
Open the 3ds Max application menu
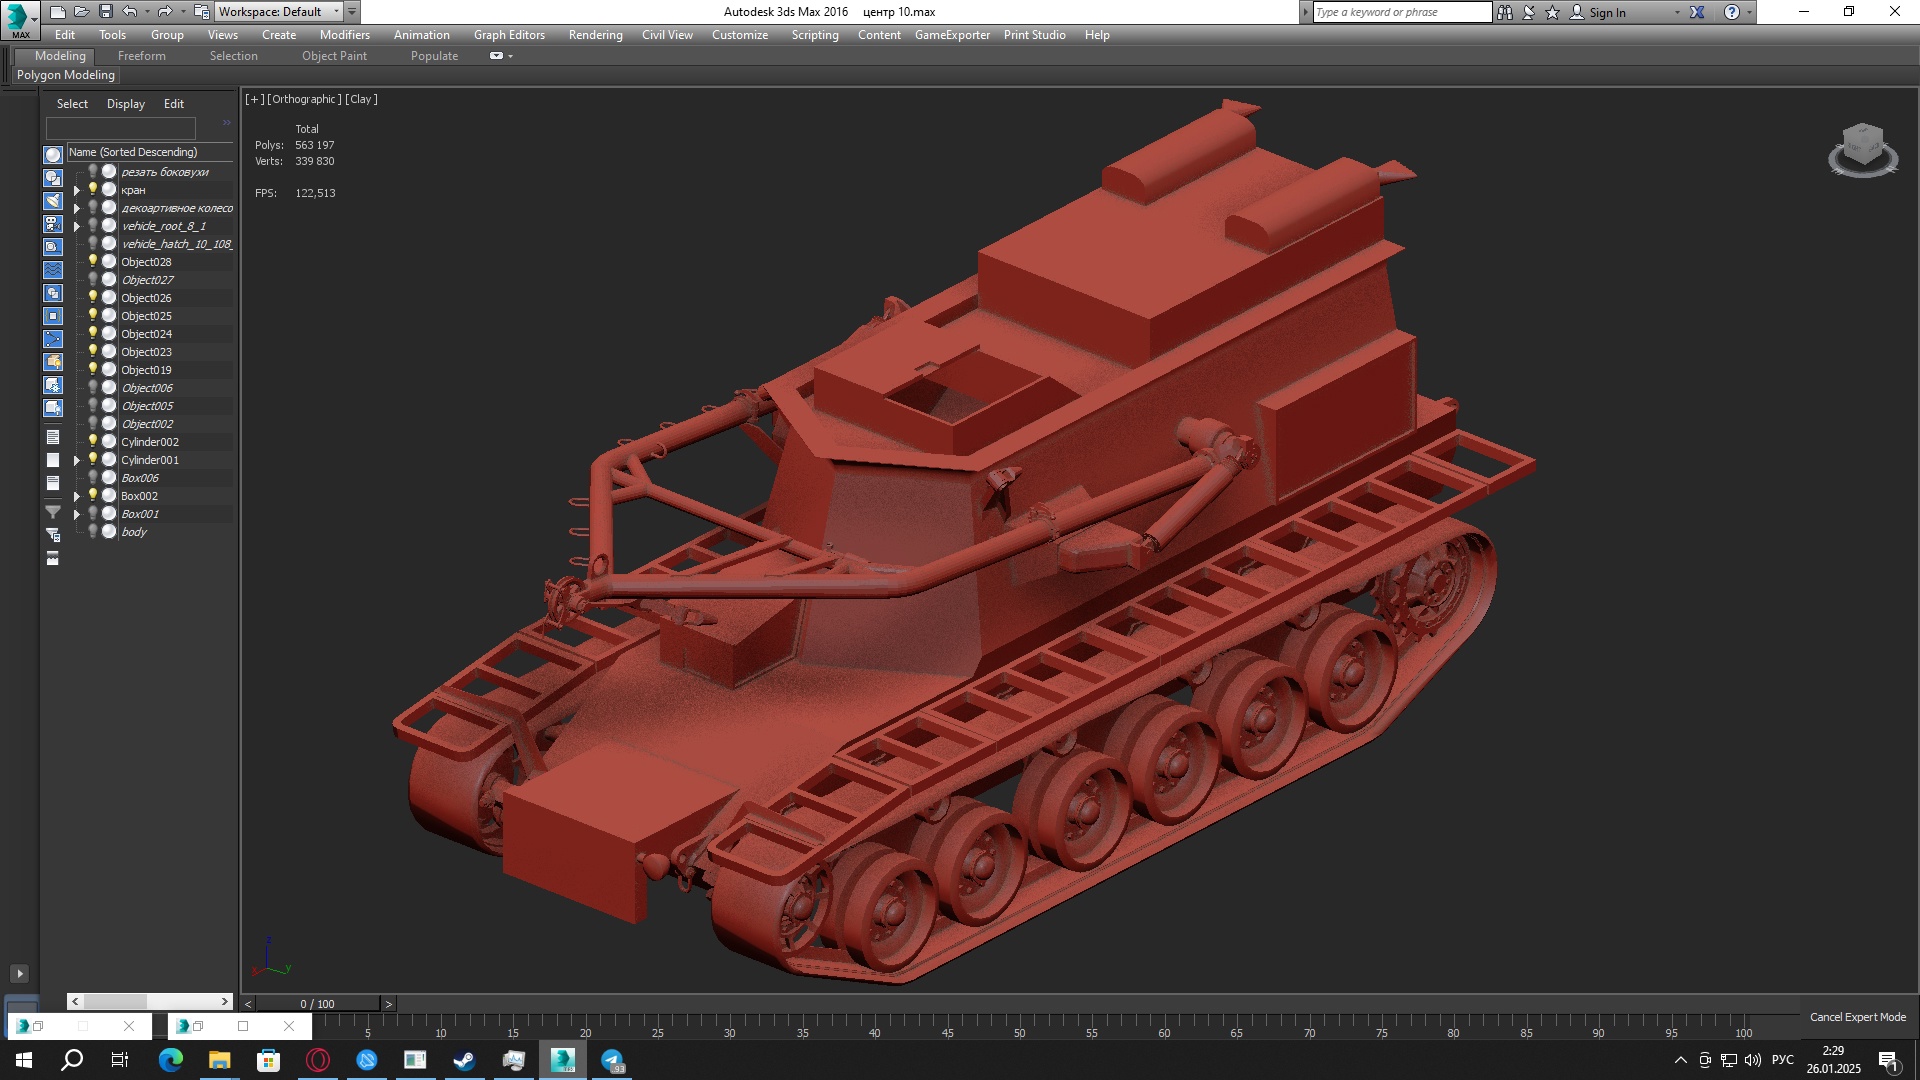[x=19, y=19]
